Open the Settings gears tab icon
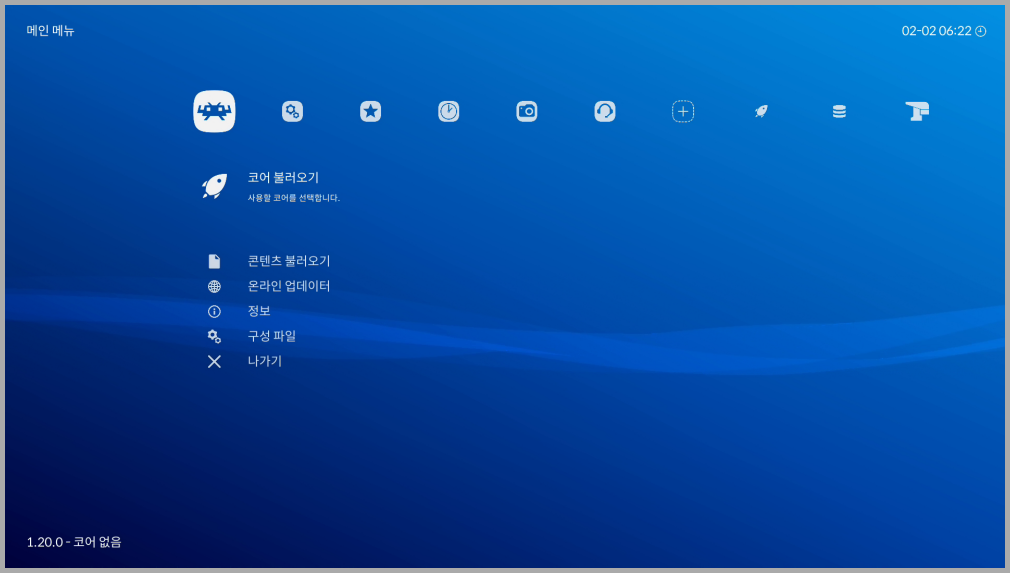This screenshot has width=1010, height=573. tap(292, 111)
